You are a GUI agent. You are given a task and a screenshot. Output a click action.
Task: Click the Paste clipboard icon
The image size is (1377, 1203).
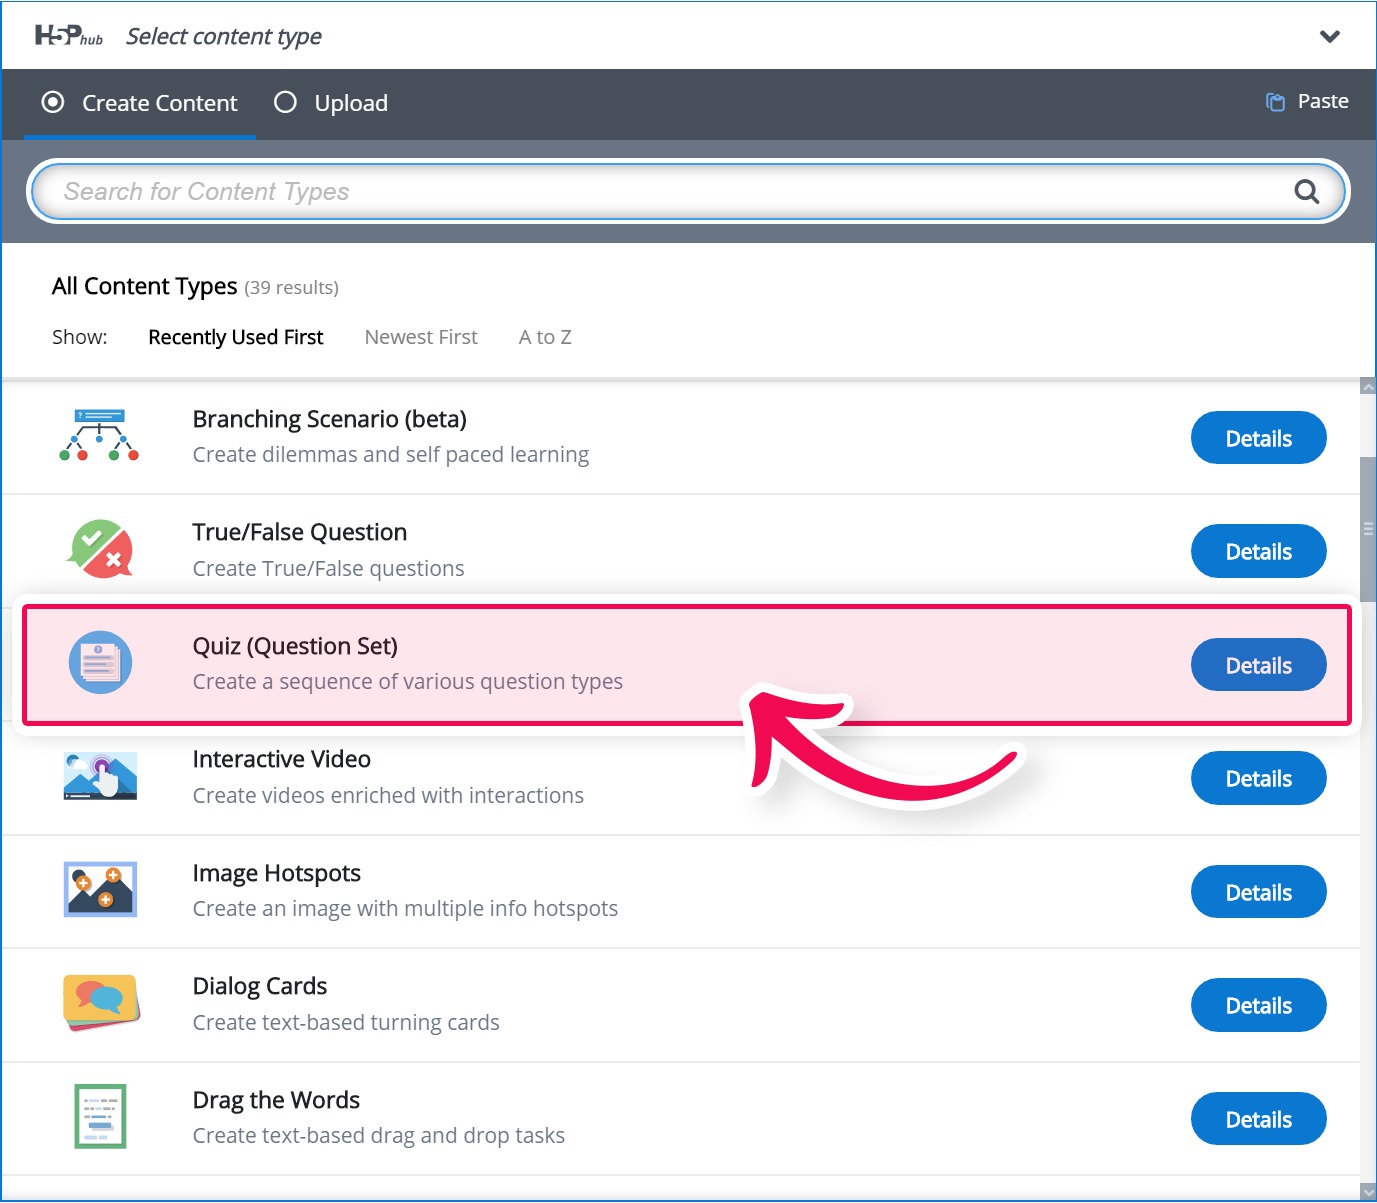click(x=1275, y=102)
